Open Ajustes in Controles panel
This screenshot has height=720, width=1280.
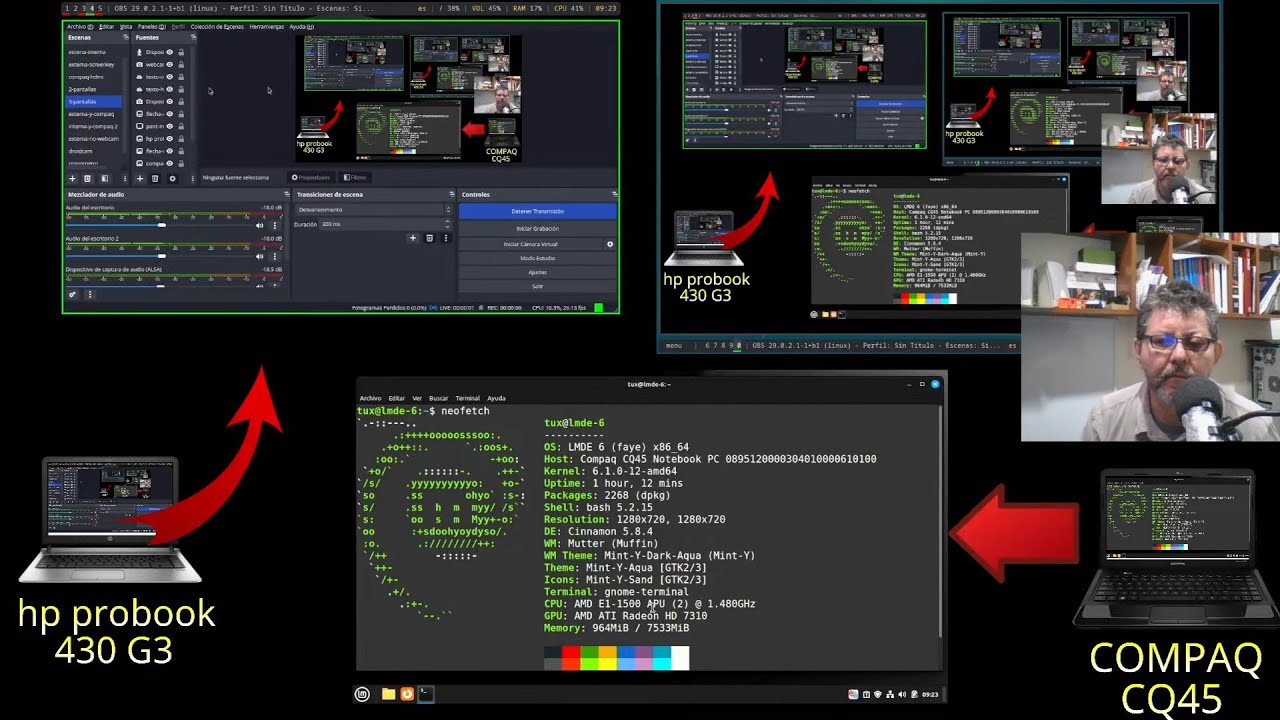tap(538, 272)
